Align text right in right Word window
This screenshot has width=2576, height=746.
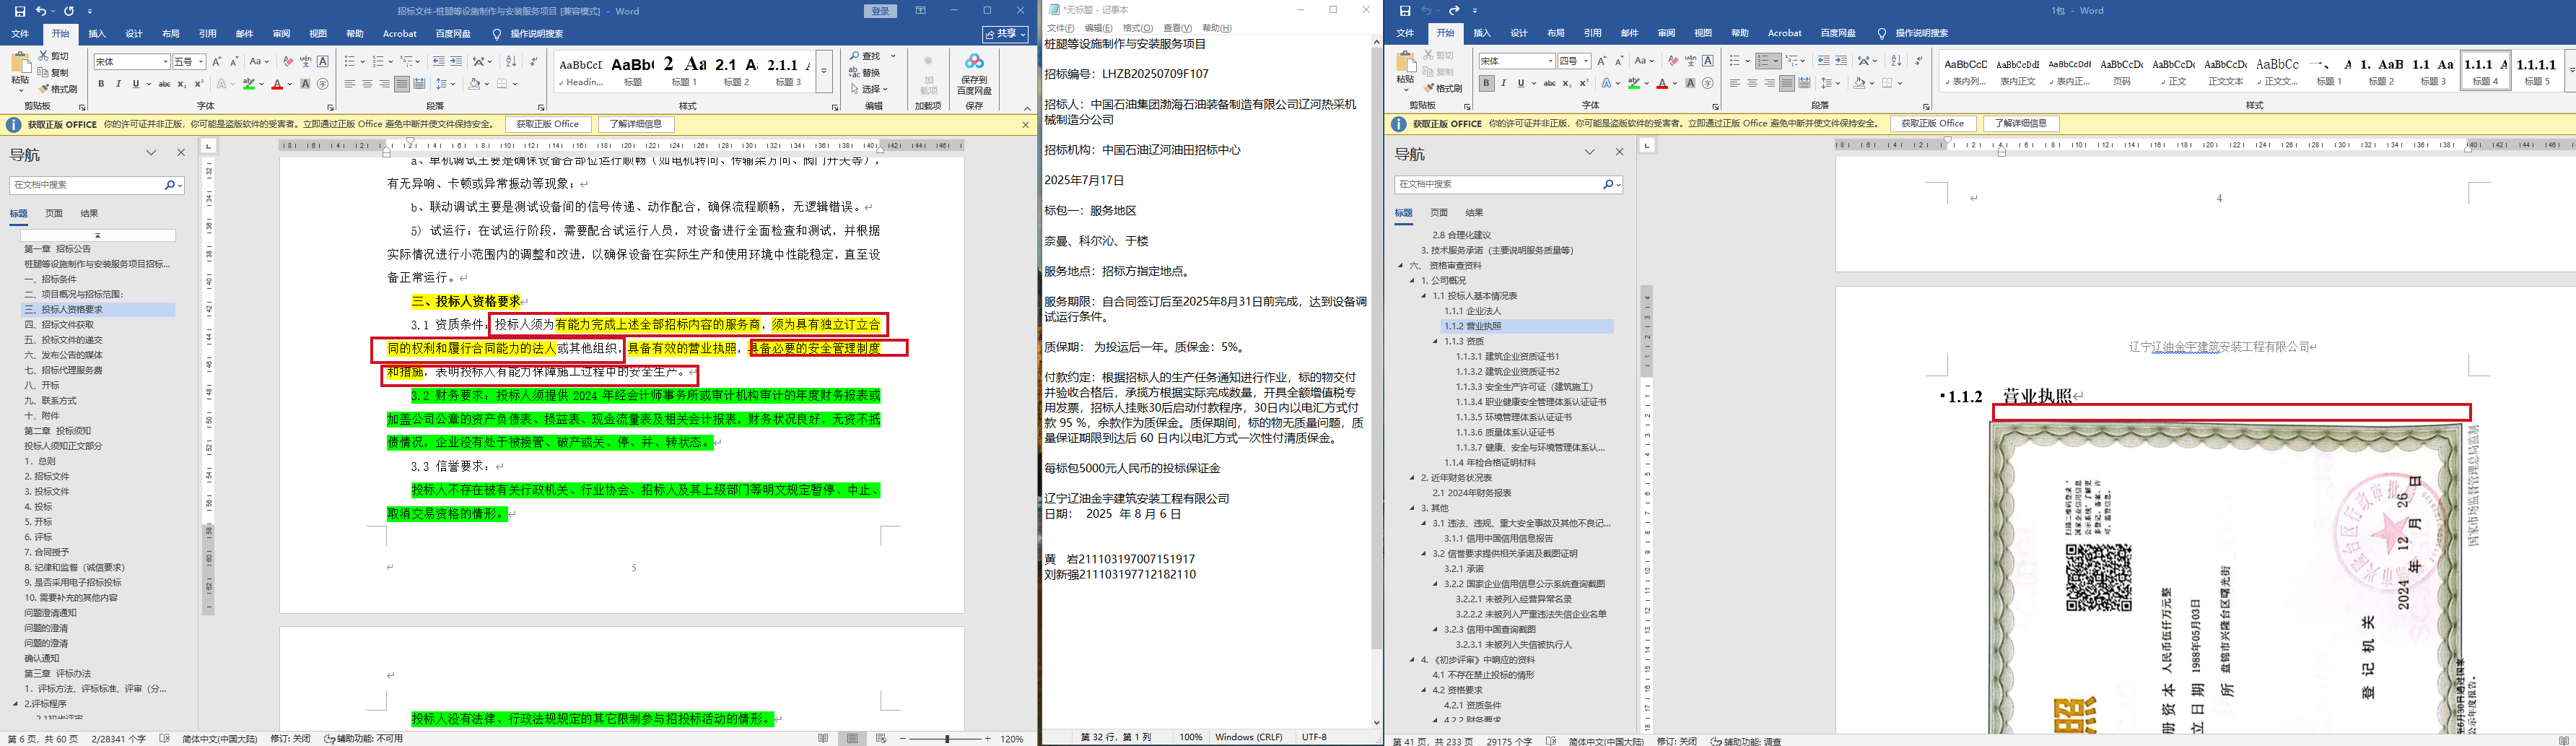[1769, 84]
